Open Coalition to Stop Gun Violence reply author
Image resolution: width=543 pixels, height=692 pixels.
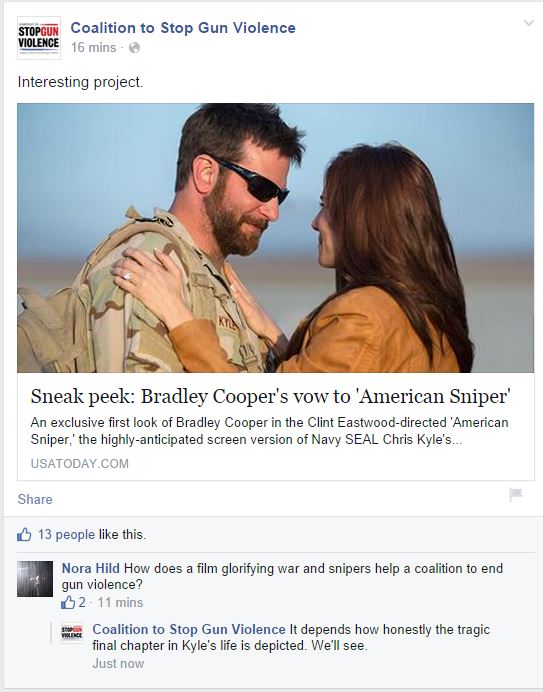pyautogui.click(x=189, y=629)
